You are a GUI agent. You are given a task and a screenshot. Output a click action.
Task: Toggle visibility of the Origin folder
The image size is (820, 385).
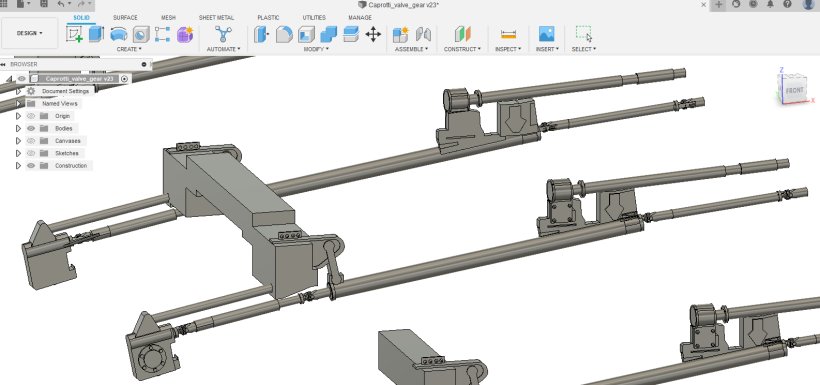coord(31,116)
